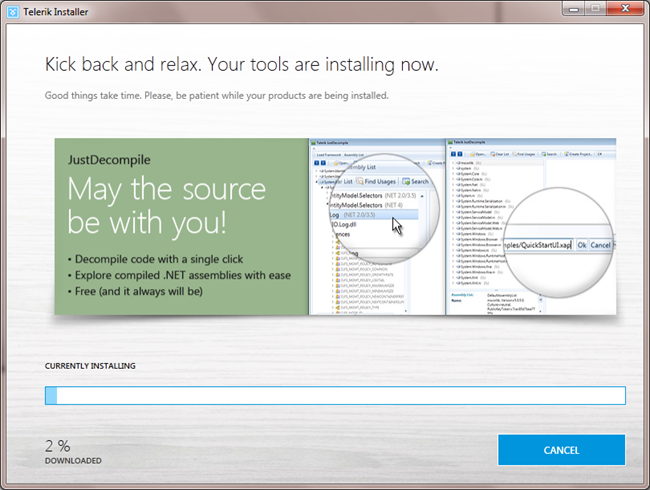
Task: Click 'Free (and it always will be)' text
Action: [x=138, y=292]
